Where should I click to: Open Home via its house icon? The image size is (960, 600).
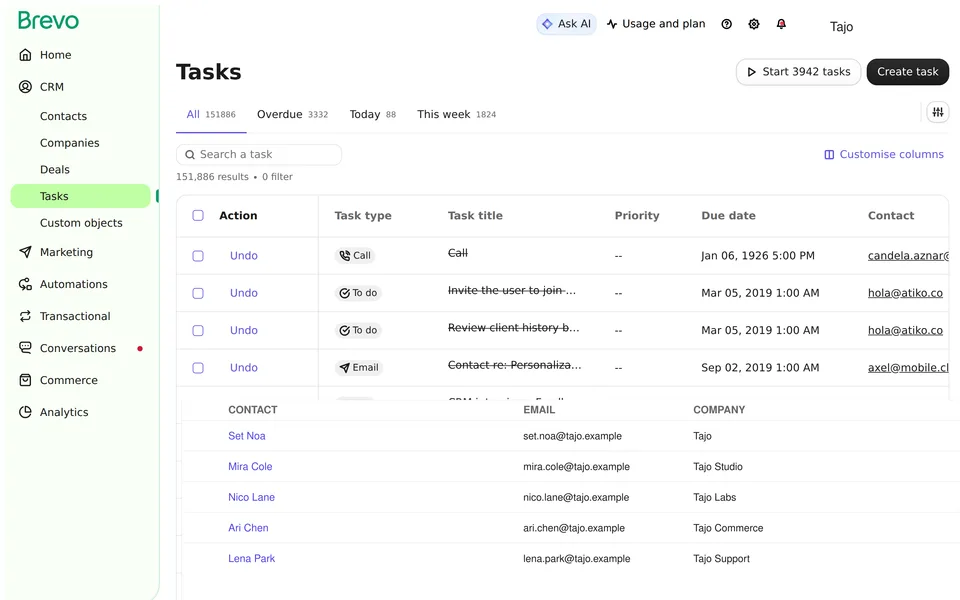[x=25, y=54]
